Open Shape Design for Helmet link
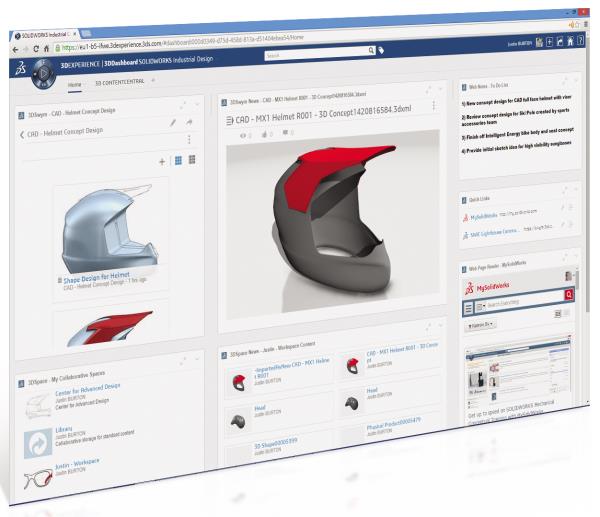Image resolution: width=600 pixels, height=517 pixels. point(96,277)
